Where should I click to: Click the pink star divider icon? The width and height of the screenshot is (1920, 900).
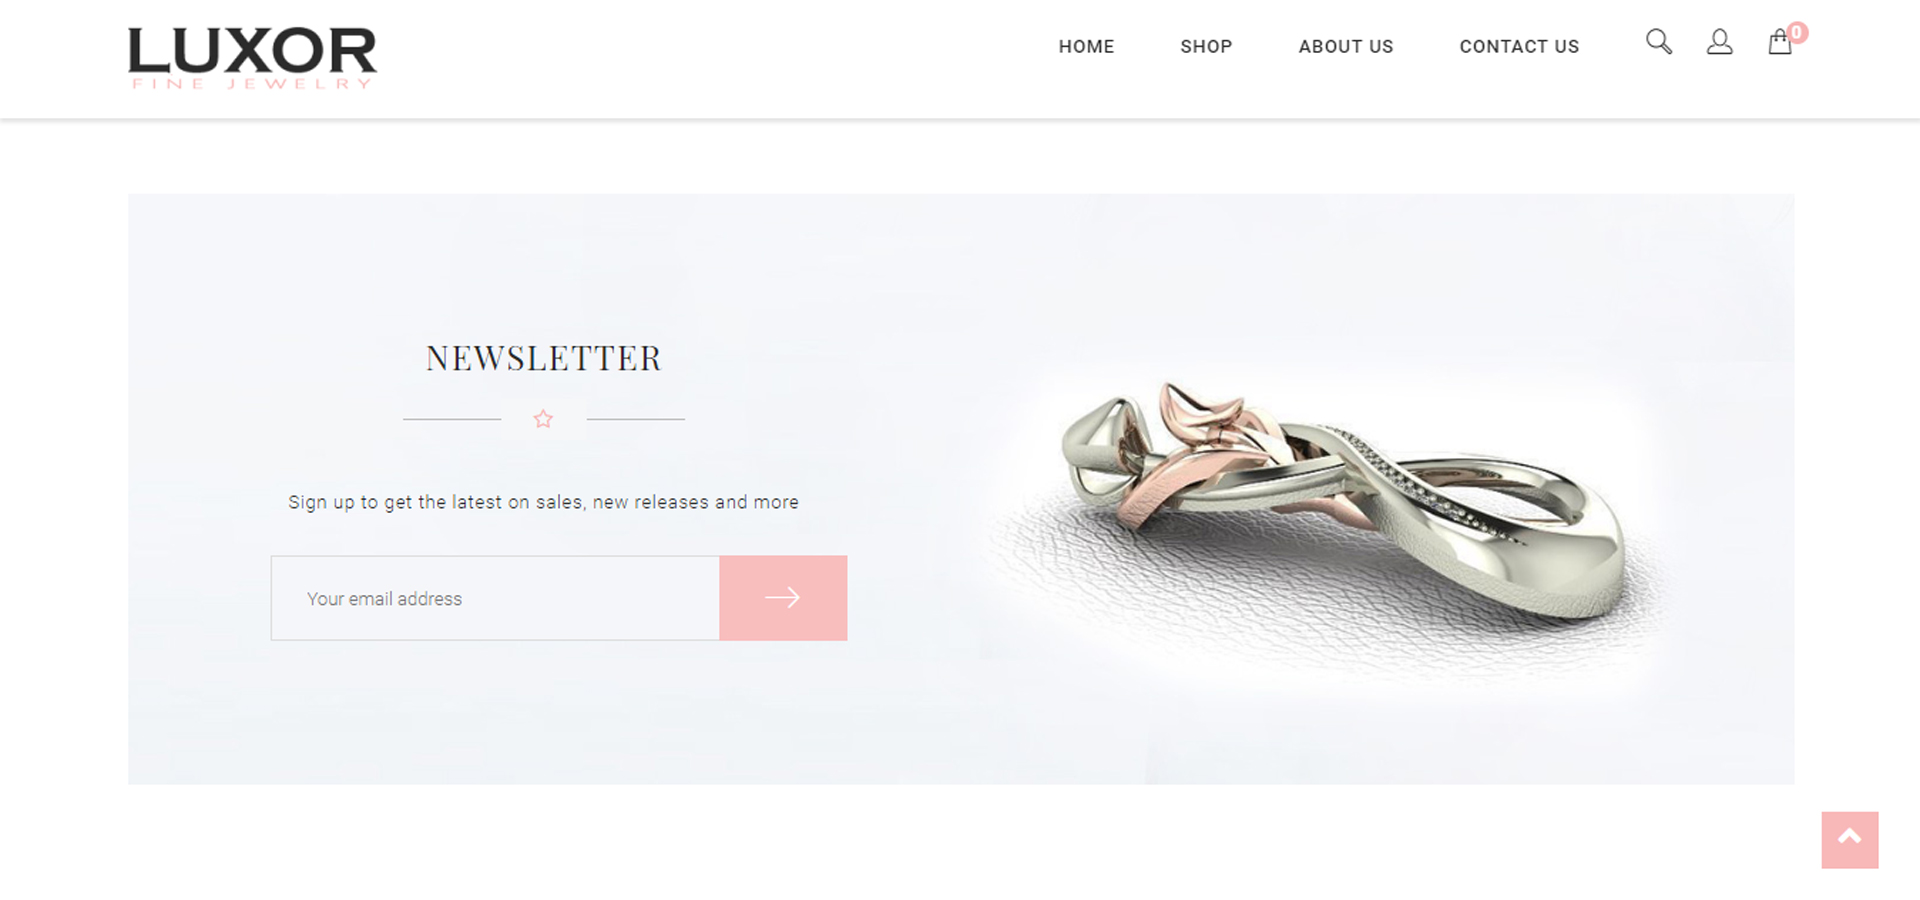pyautogui.click(x=543, y=419)
